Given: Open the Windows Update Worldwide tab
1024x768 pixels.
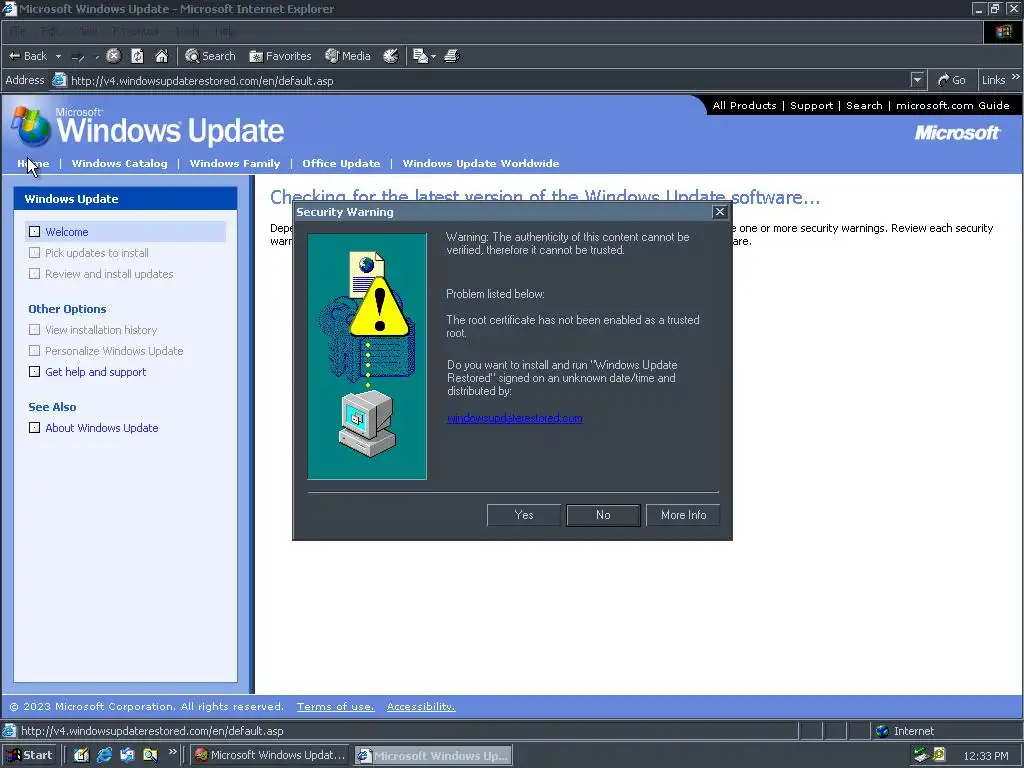Looking at the screenshot, I should click(x=481, y=163).
